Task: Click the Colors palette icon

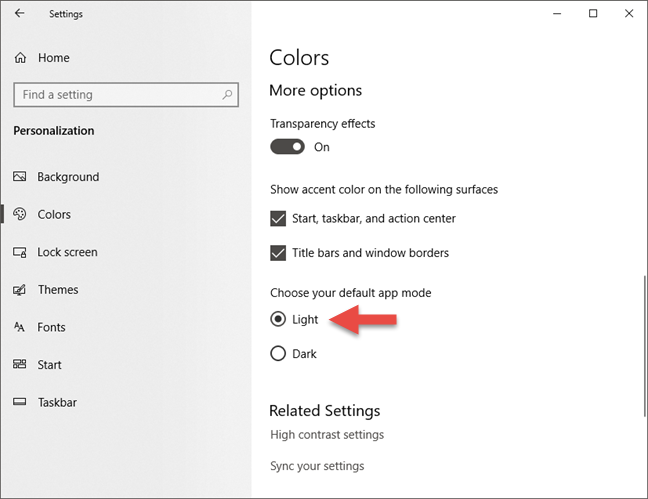Action: click(x=19, y=214)
